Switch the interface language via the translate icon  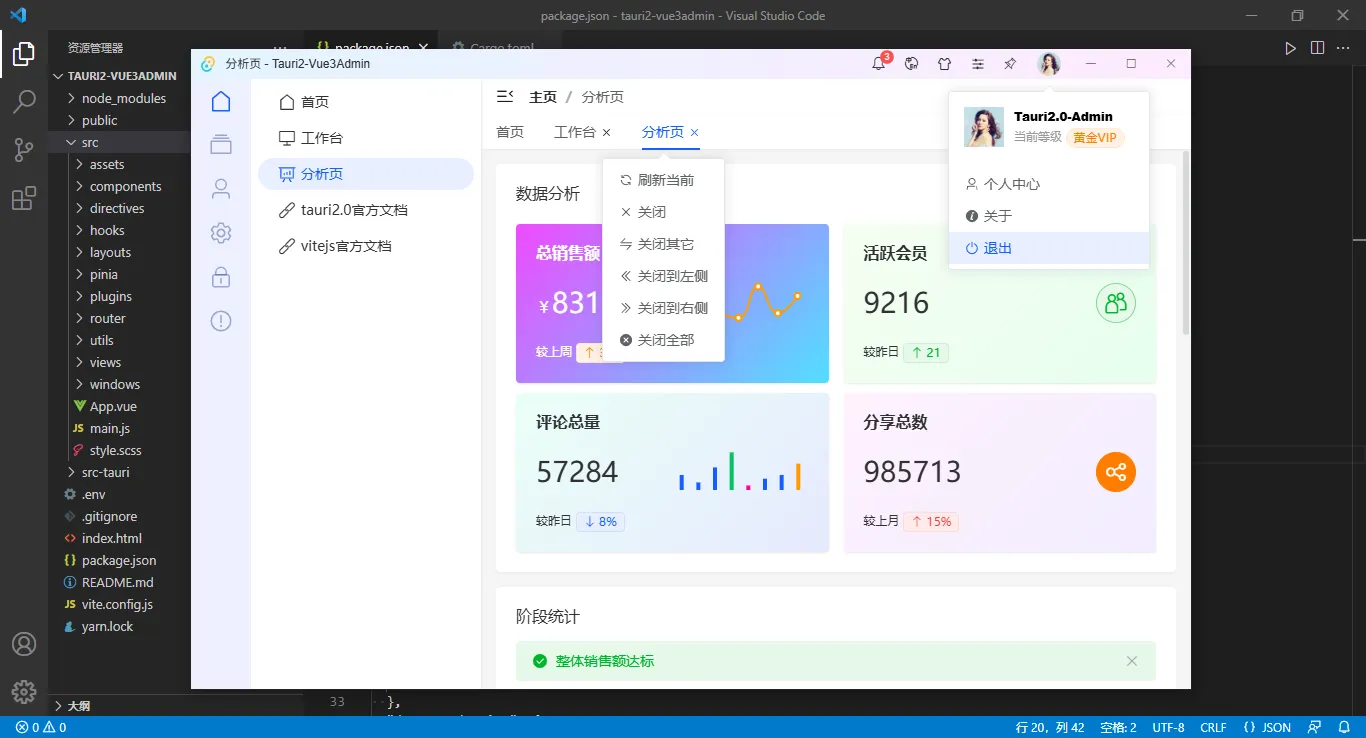911,63
